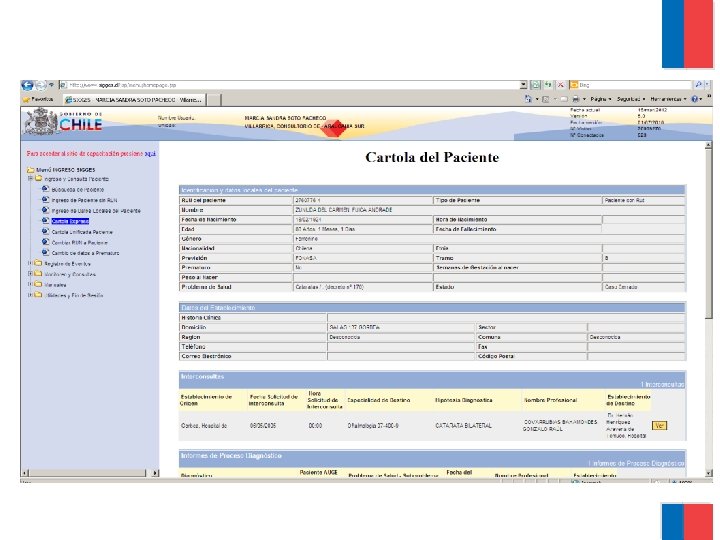The image size is (720, 540).
Task: Open Cambiar RUN a Paciente item
Action: pos(79,242)
